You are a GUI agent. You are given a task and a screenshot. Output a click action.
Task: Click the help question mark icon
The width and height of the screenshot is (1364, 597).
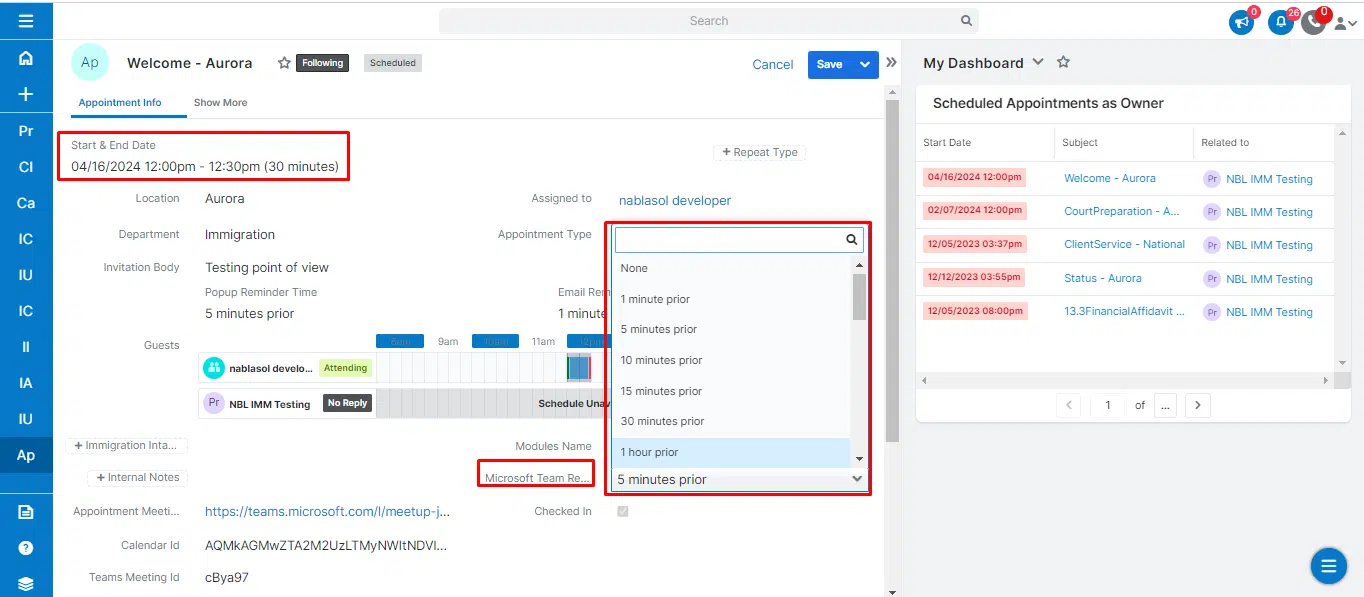[x=26, y=548]
